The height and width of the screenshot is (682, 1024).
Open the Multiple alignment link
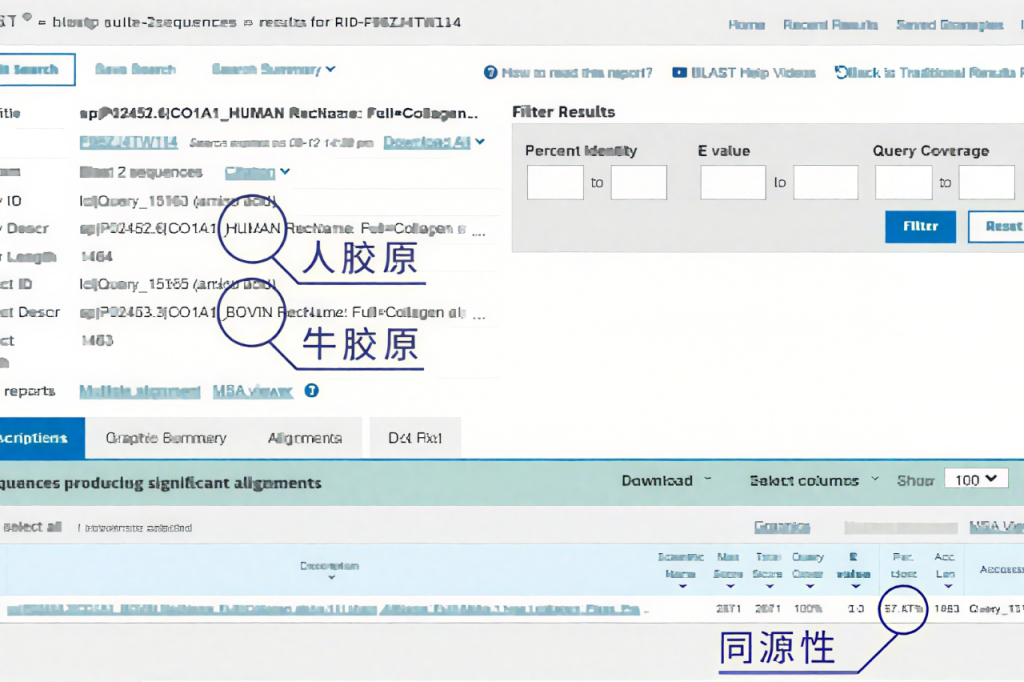point(140,391)
